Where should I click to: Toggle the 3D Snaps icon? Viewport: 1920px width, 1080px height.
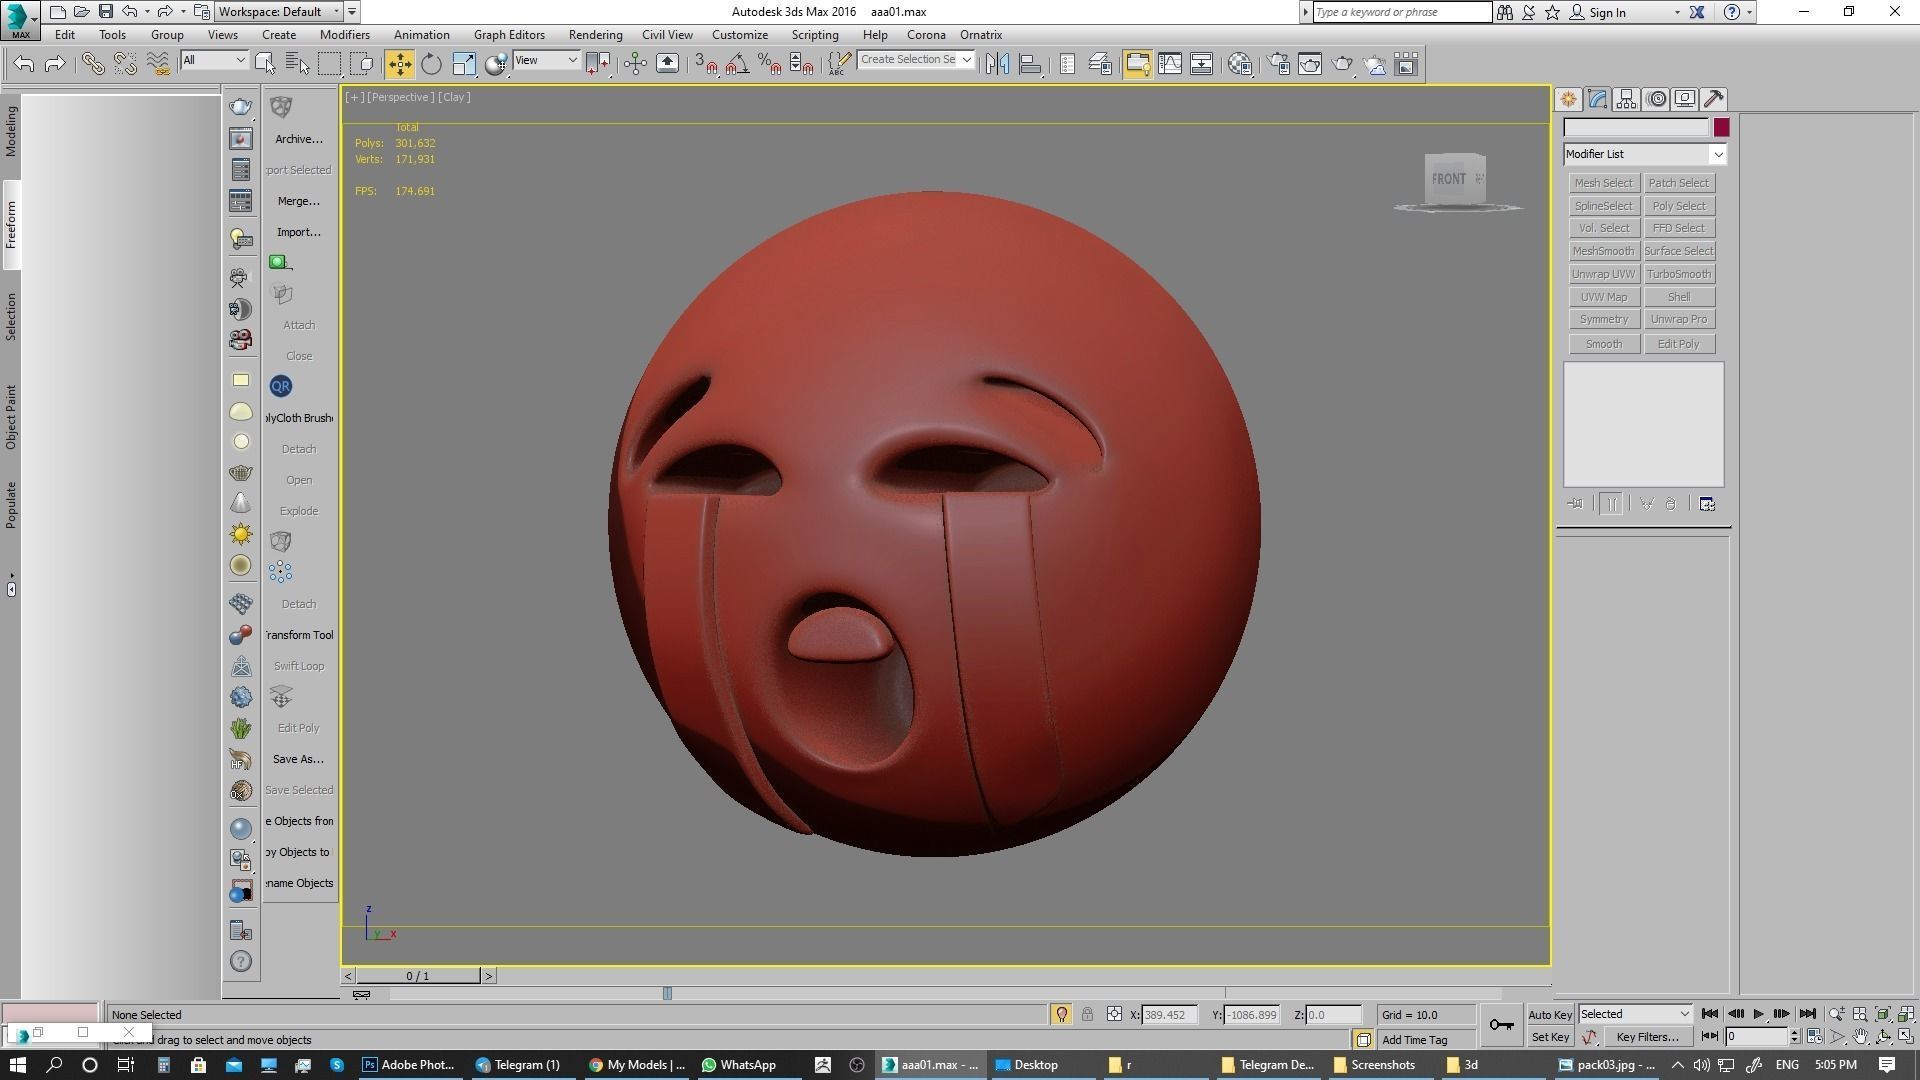coord(706,64)
